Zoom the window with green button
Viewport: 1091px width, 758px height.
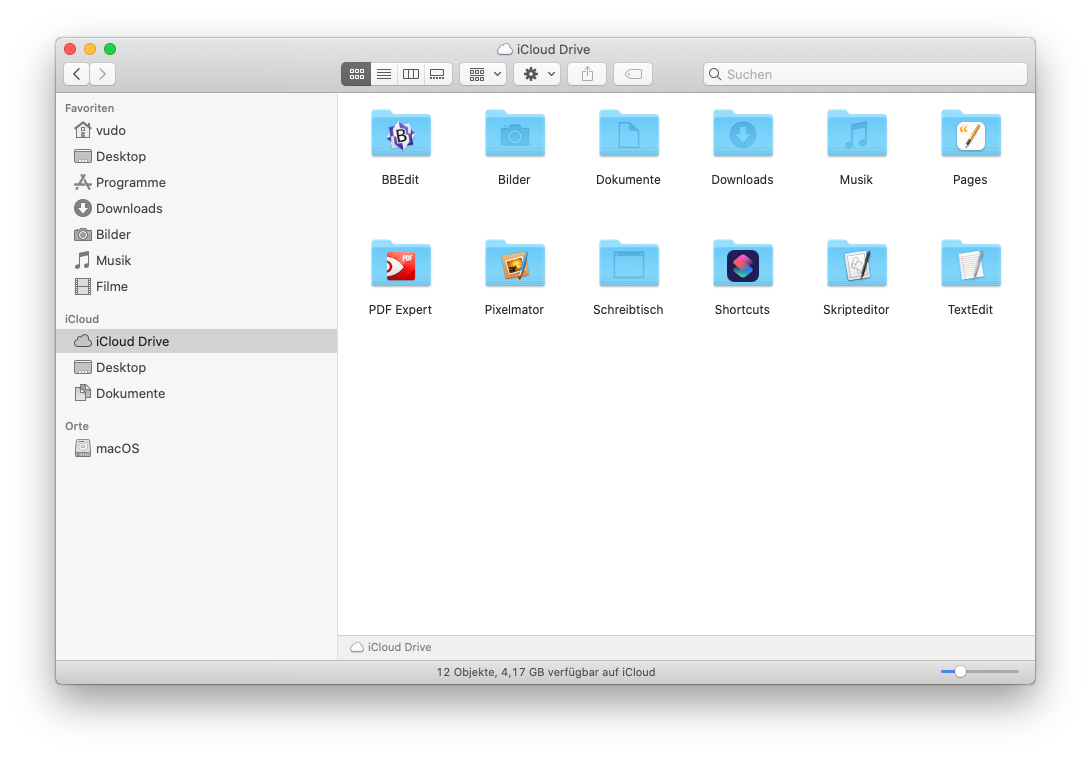(110, 49)
